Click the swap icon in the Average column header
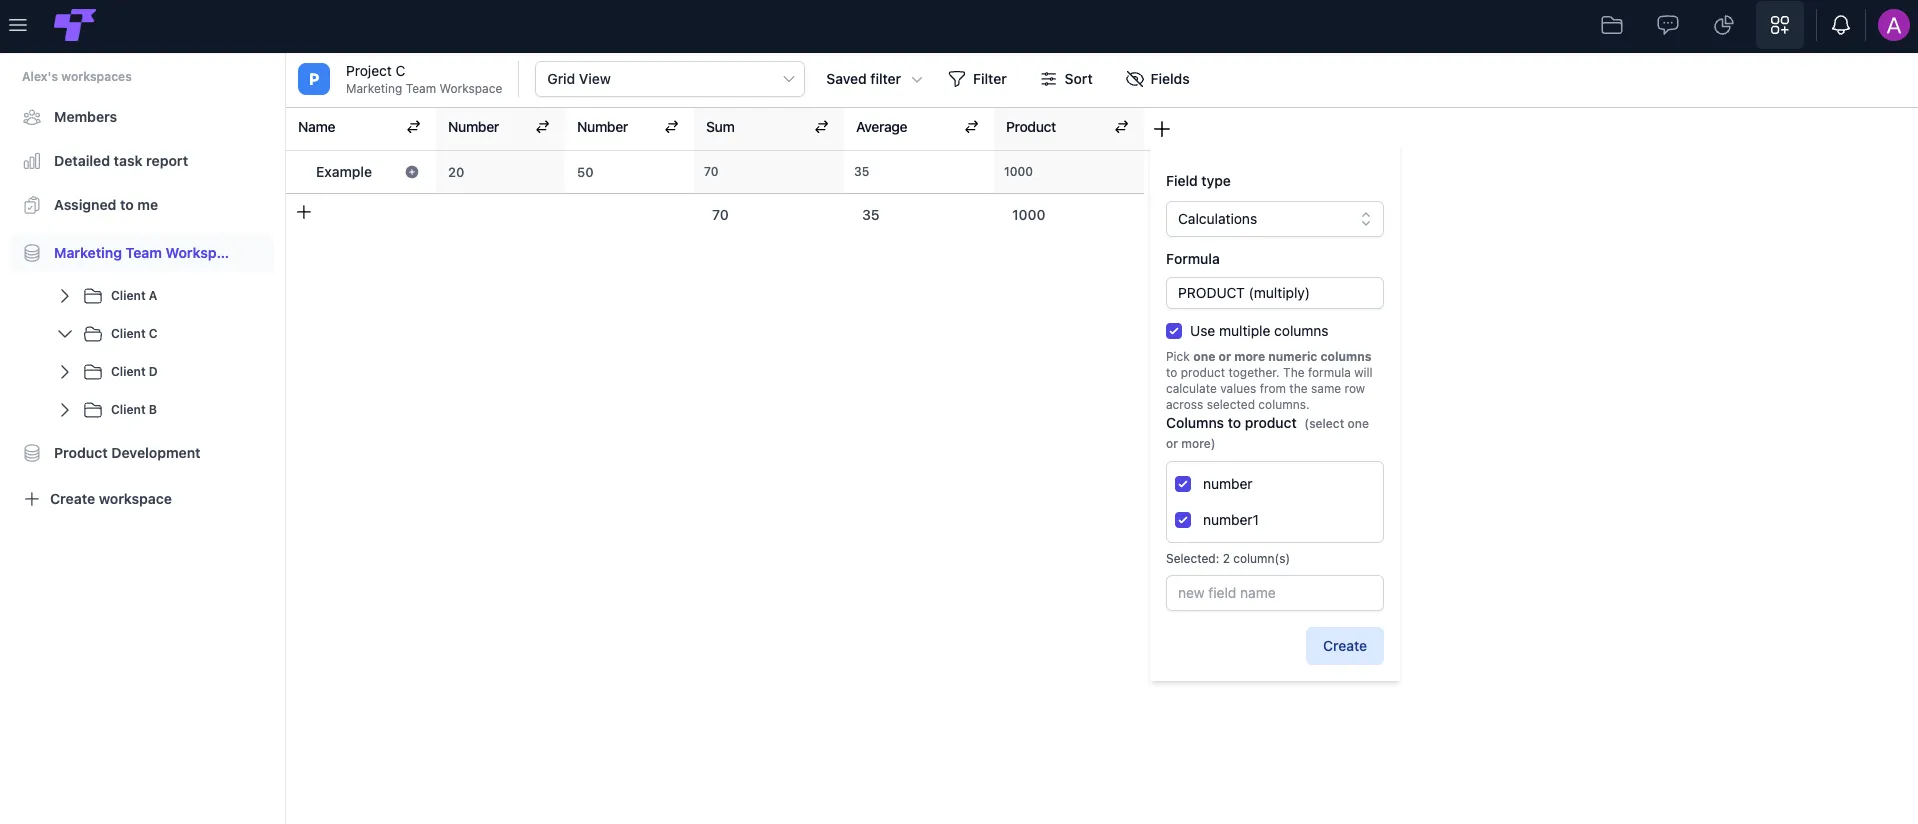The height and width of the screenshot is (824, 1918). pos(971,127)
